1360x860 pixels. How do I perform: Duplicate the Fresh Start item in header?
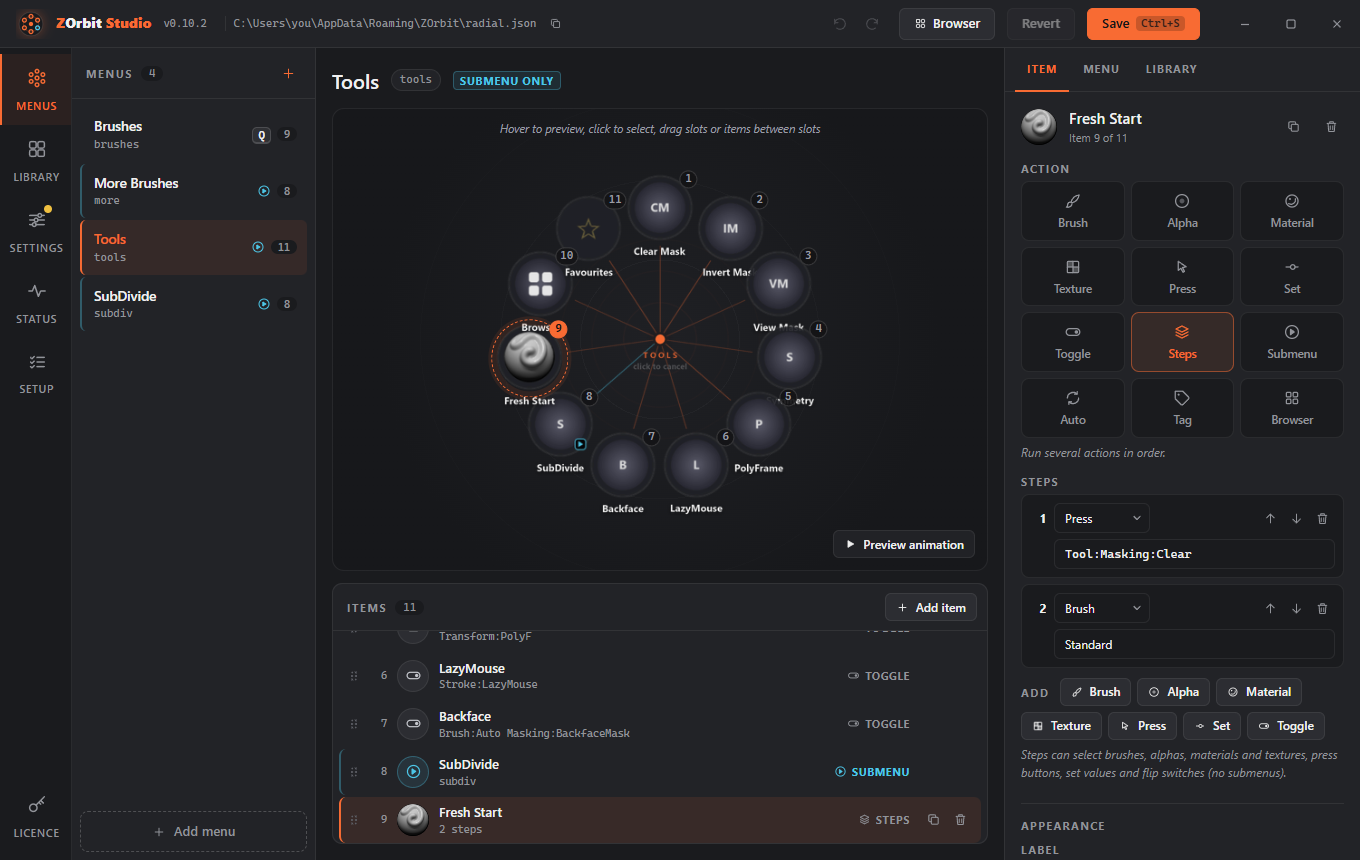click(x=1293, y=126)
